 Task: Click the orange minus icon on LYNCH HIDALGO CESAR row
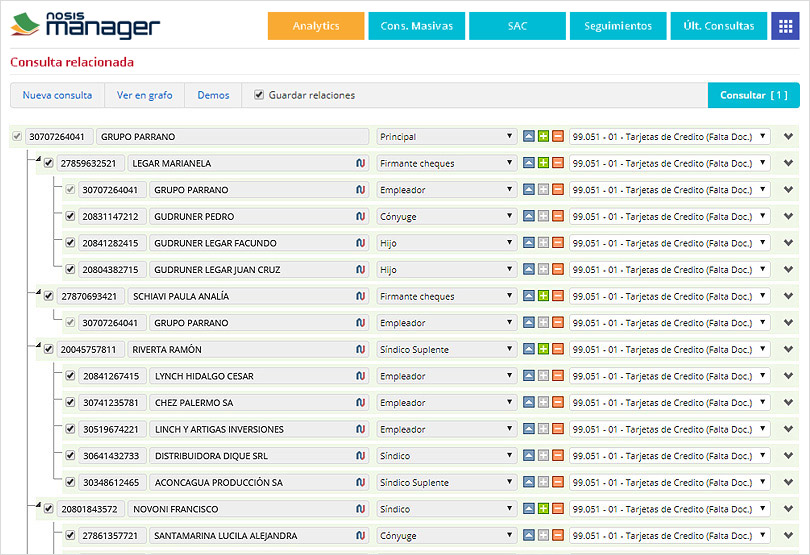(x=558, y=376)
